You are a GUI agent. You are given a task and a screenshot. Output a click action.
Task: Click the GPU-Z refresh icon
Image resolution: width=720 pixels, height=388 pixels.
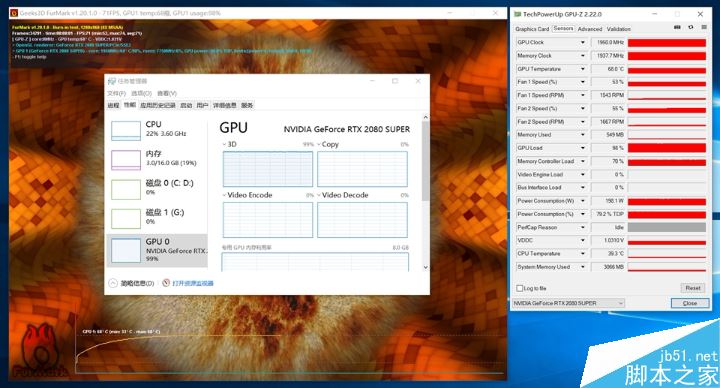(x=690, y=27)
